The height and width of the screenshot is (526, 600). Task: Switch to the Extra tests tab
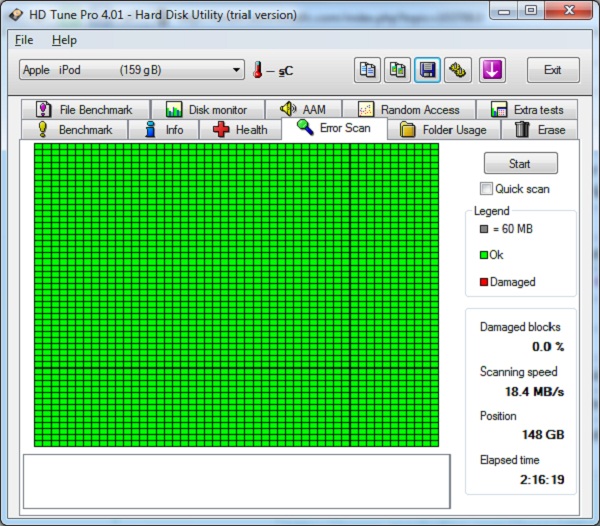(x=527, y=110)
